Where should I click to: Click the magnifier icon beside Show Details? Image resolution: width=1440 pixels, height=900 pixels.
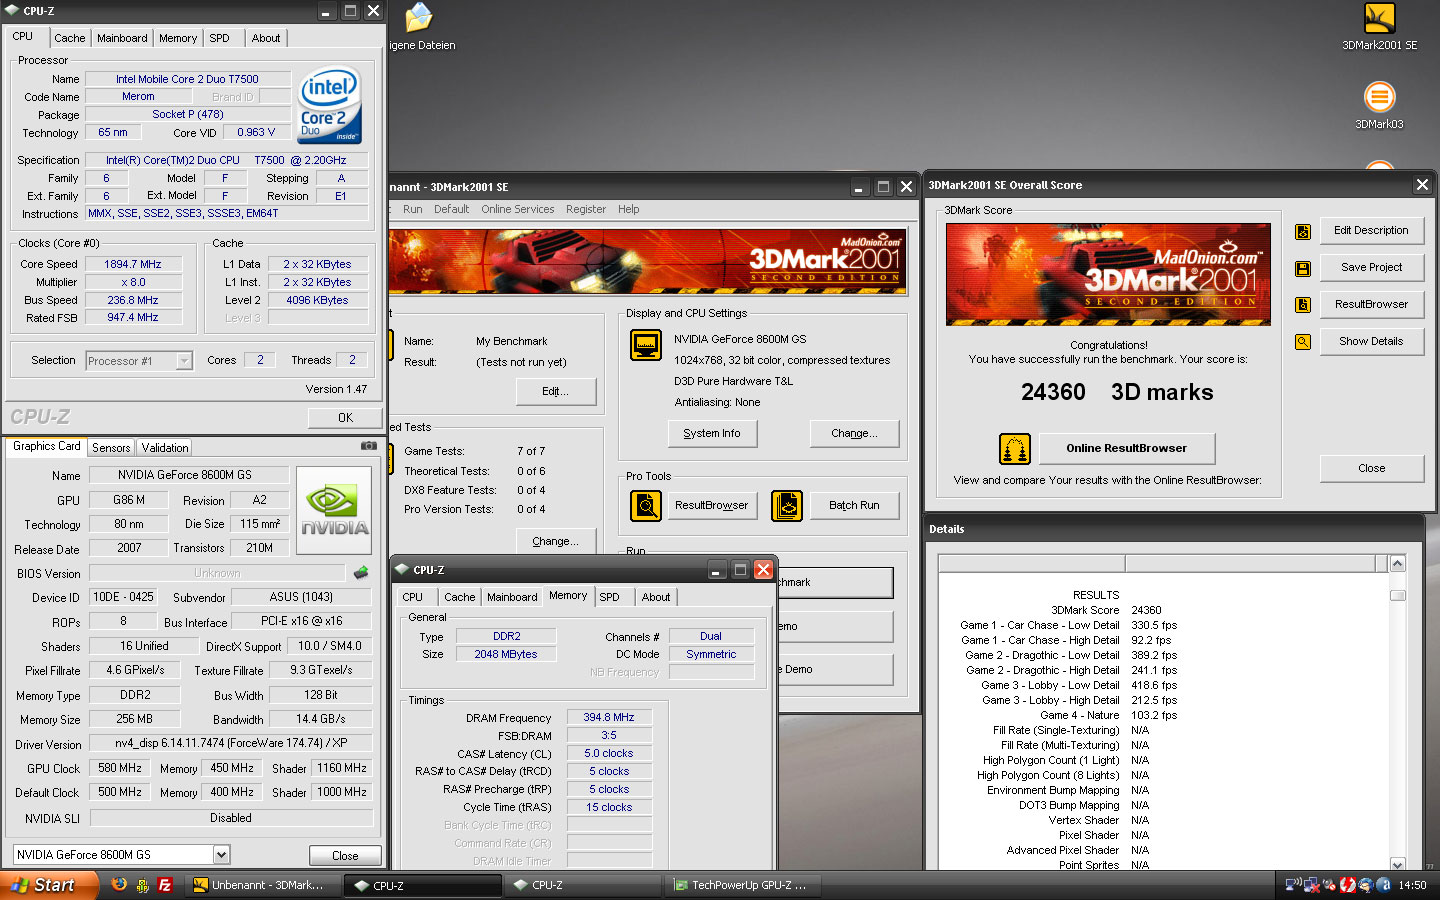click(1303, 342)
